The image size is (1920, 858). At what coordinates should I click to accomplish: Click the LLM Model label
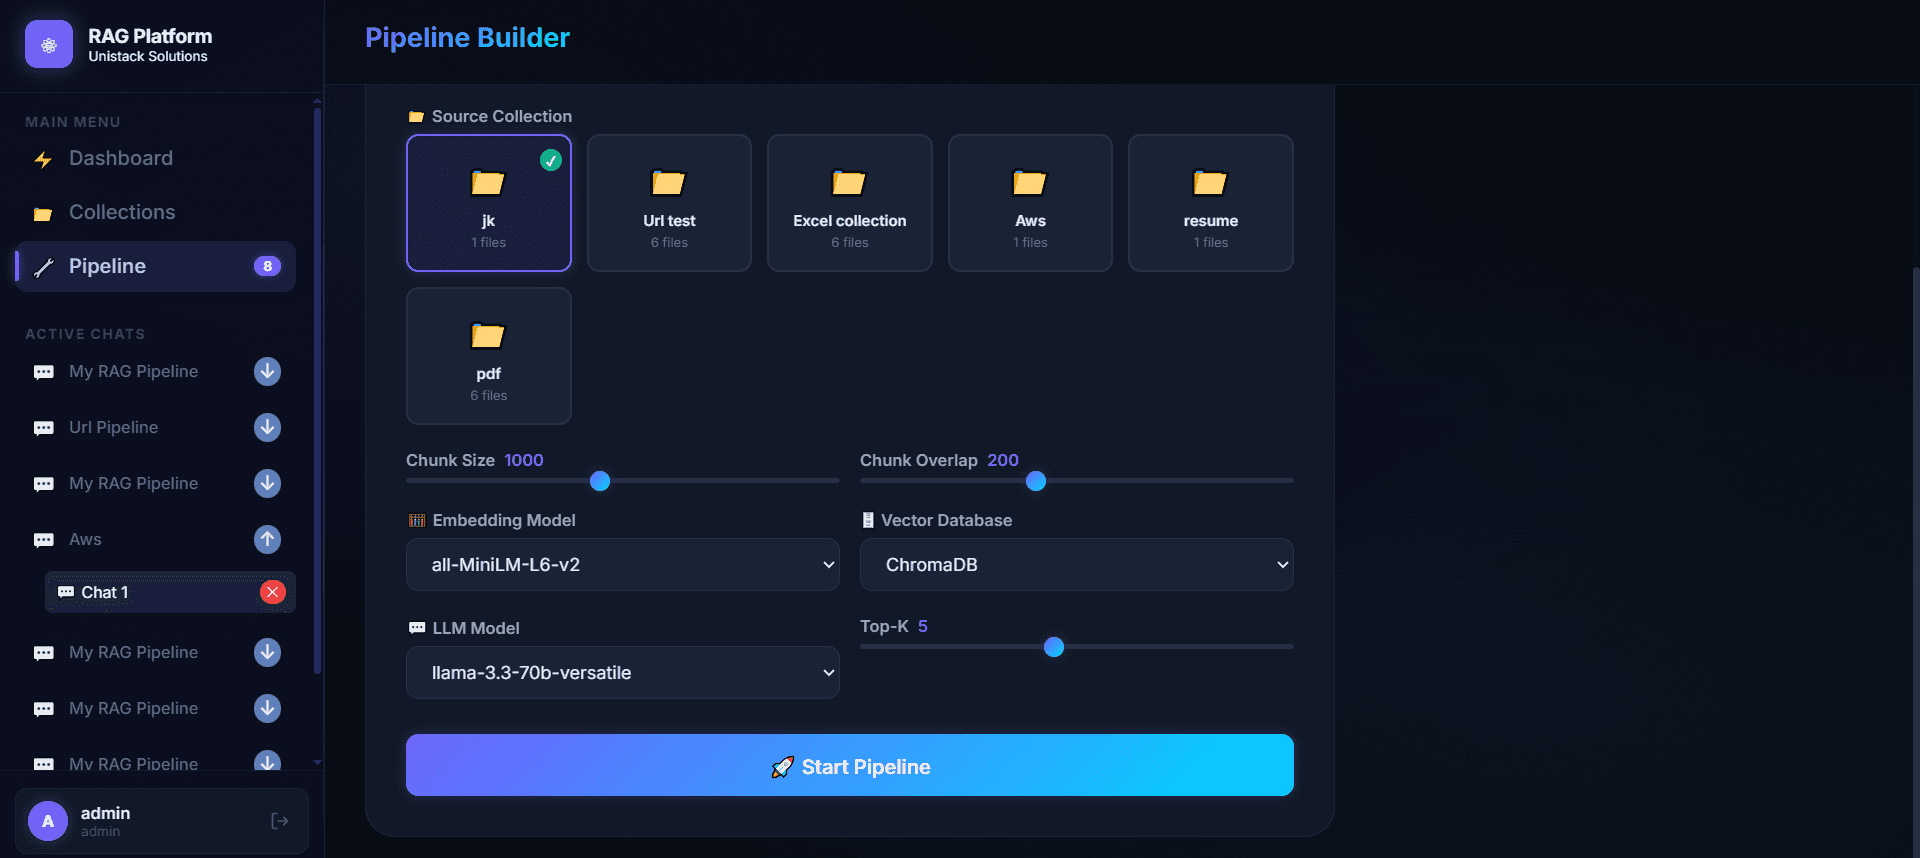(476, 628)
